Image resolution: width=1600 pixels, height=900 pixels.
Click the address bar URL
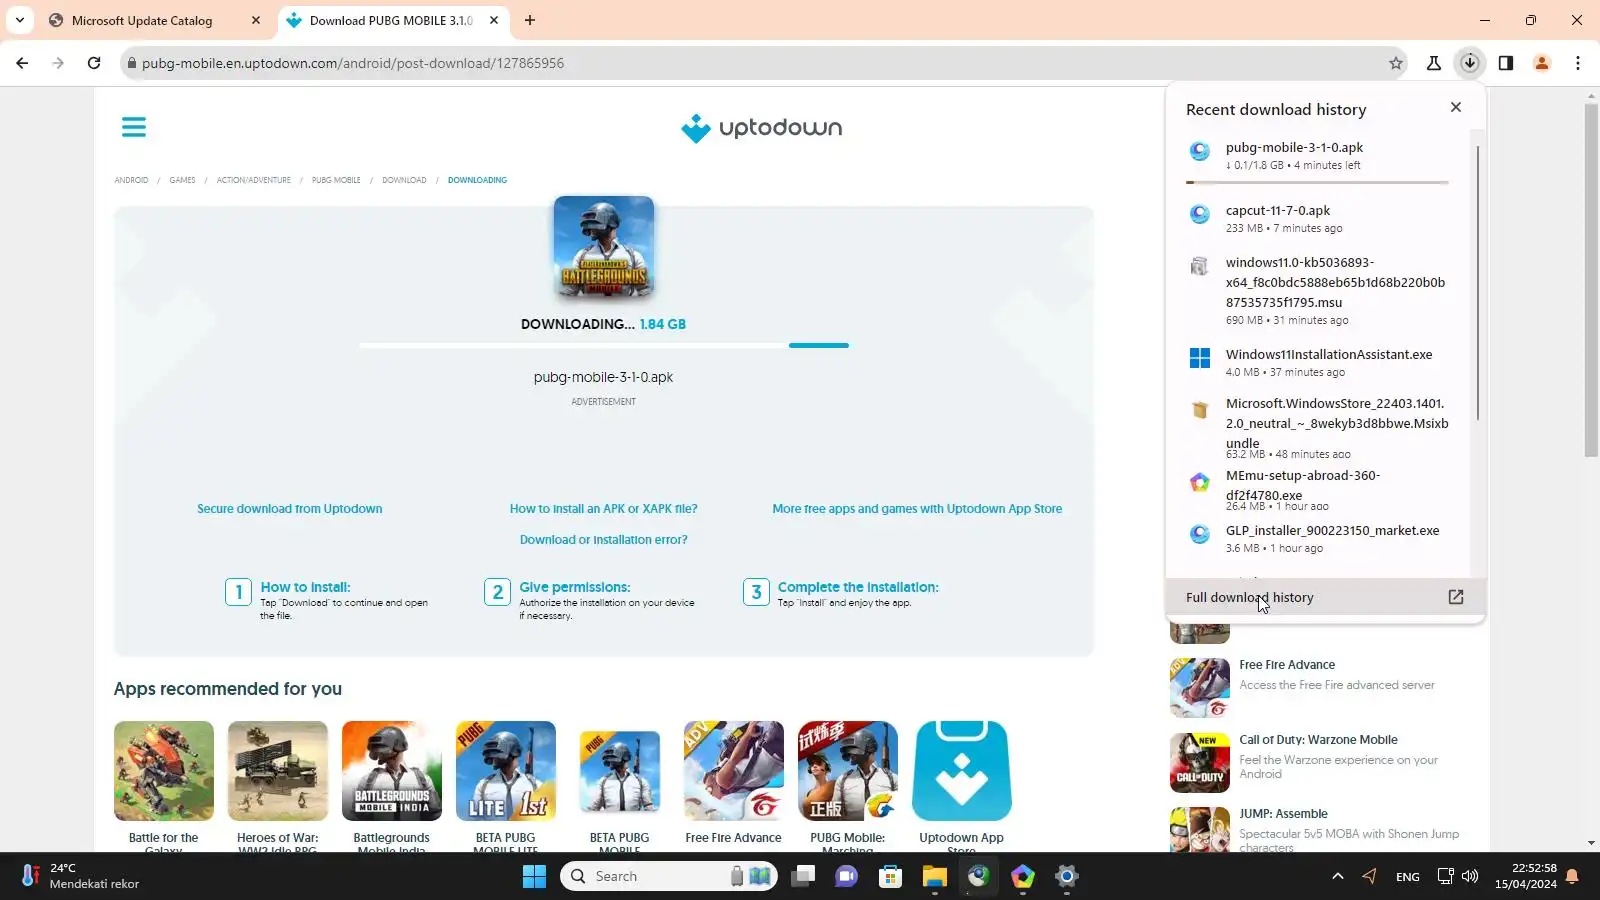point(353,63)
